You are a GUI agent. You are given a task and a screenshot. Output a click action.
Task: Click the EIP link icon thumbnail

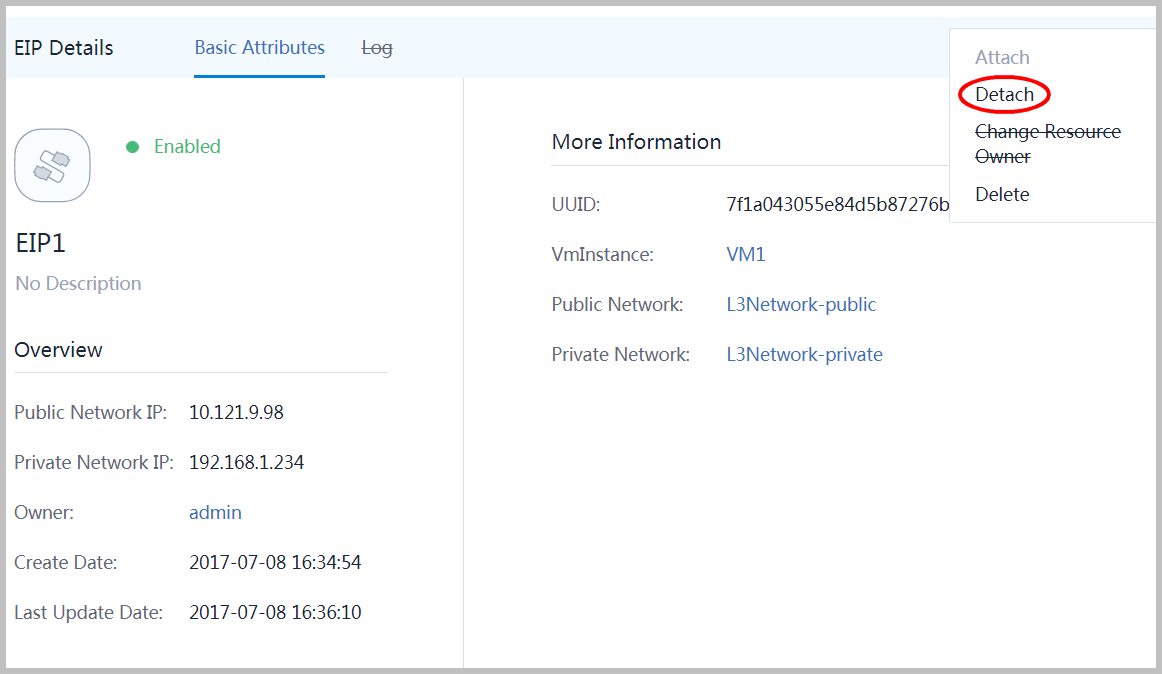[x=53, y=165]
